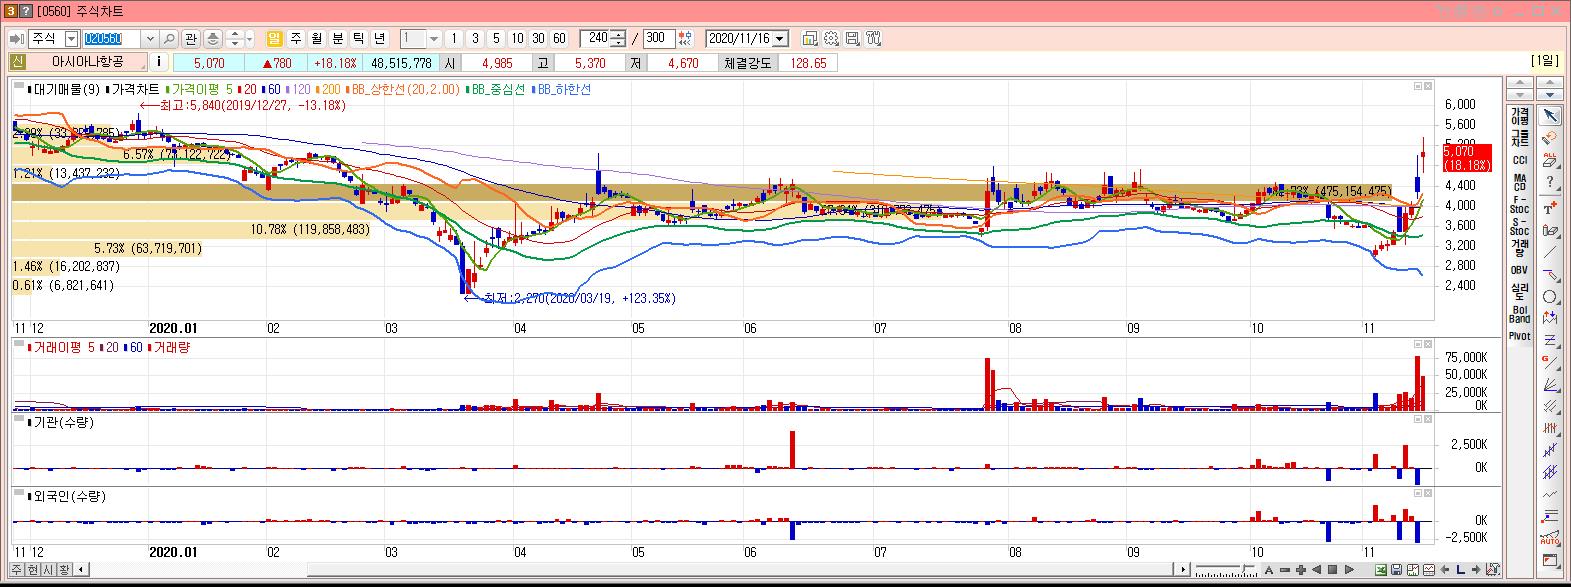
Task: Select the Bol Band indicator tab
Action: (1519, 314)
